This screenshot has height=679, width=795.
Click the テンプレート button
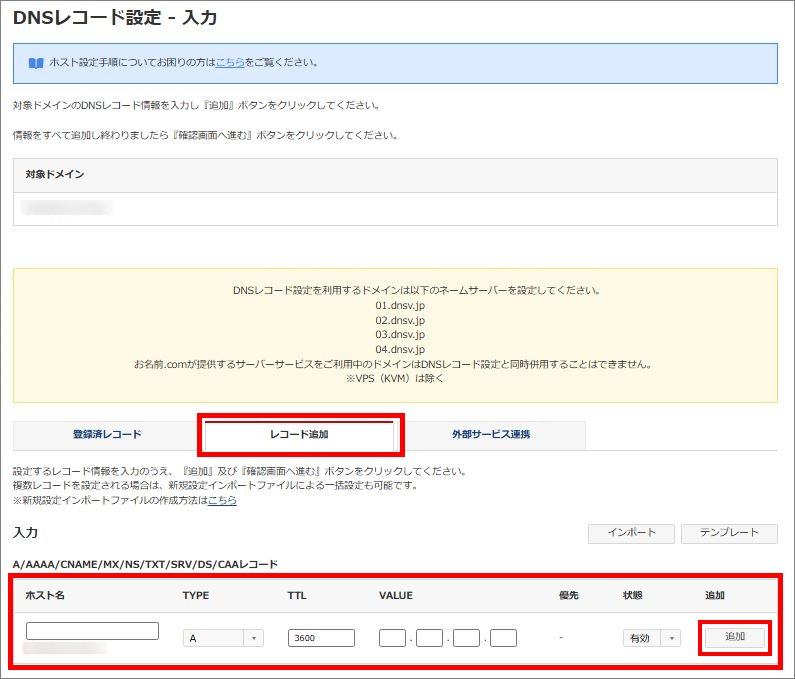click(x=729, y=533)
